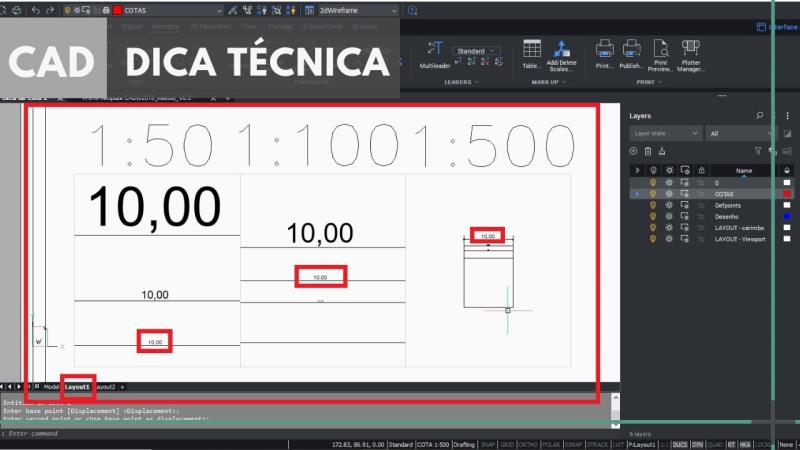Click the funnel filter icon in the Layers panel
This screenshot has height=450, width=800.
pos(758,151)
